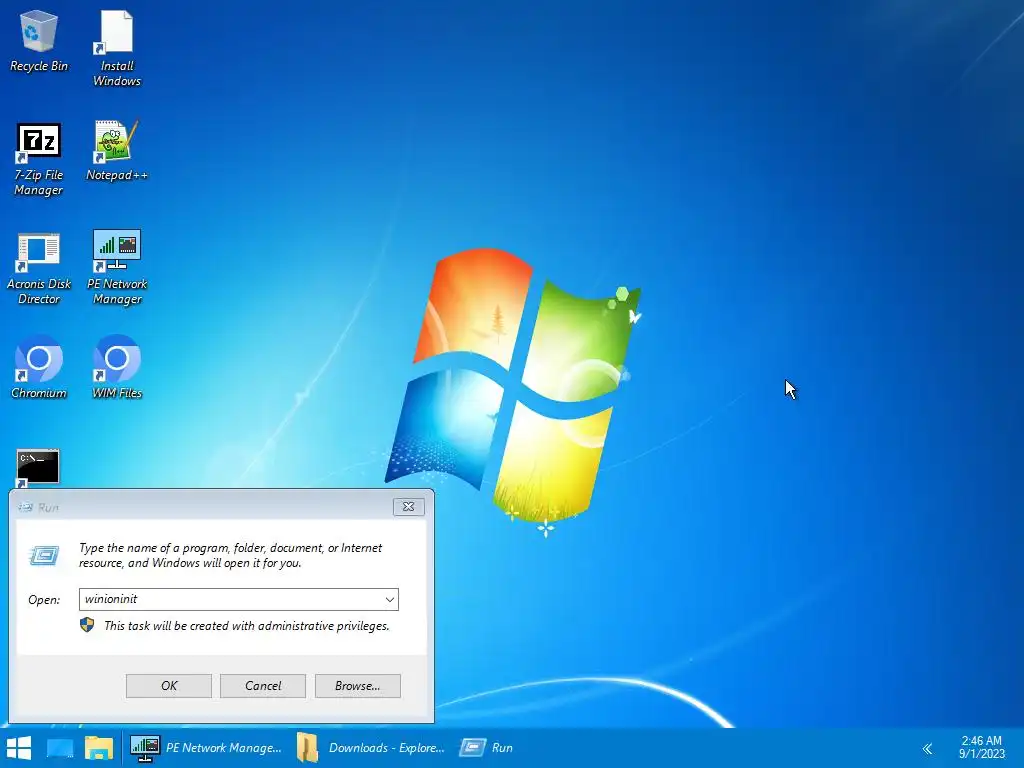
Task: Click the Run dialog title bar icon
Action: (x=25, y=507)
